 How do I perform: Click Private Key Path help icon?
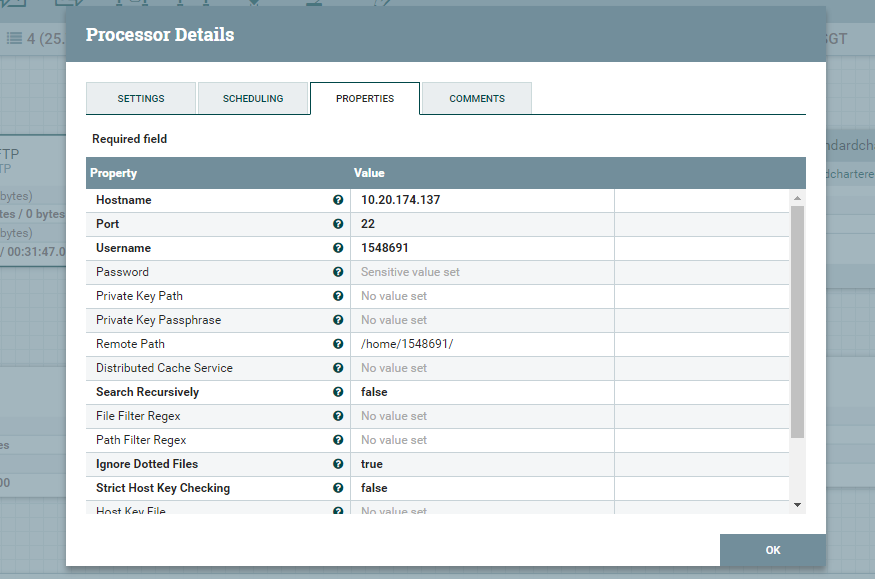click(338, 296)
